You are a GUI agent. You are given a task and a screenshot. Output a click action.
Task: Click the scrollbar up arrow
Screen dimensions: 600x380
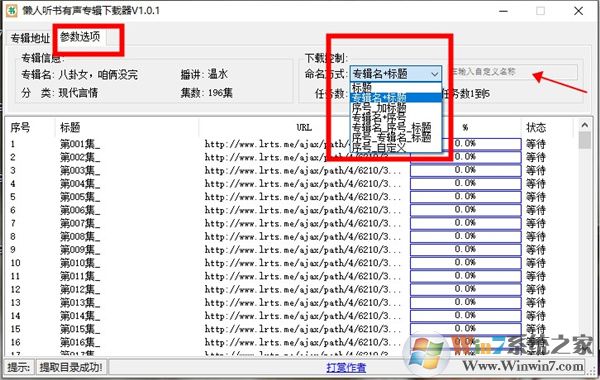pyautogui.click(x=584, y=125)
